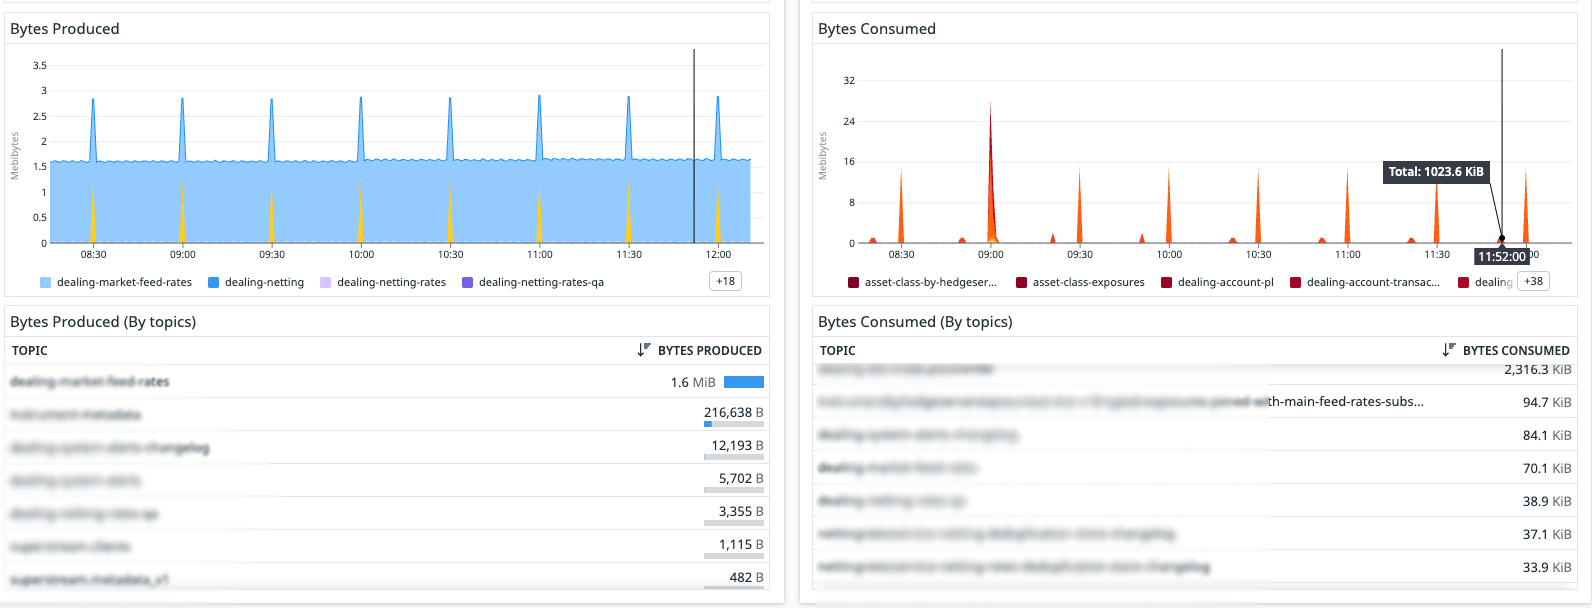Select the 33.9 KiB value

pyautogui.click(x=1547, y=567)
